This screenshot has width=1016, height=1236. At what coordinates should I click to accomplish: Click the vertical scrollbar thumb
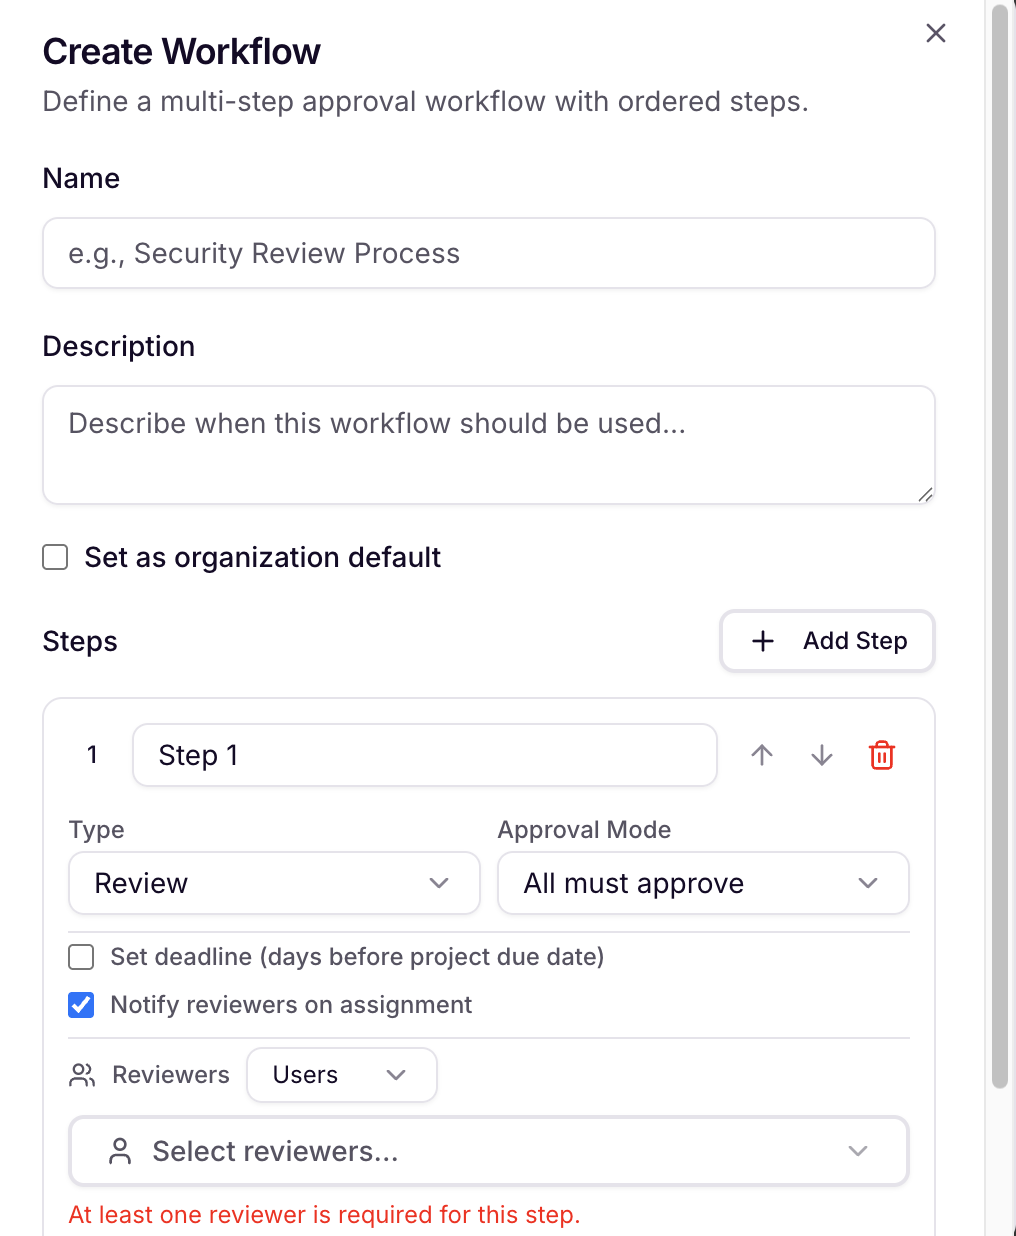click(1000, 545)
